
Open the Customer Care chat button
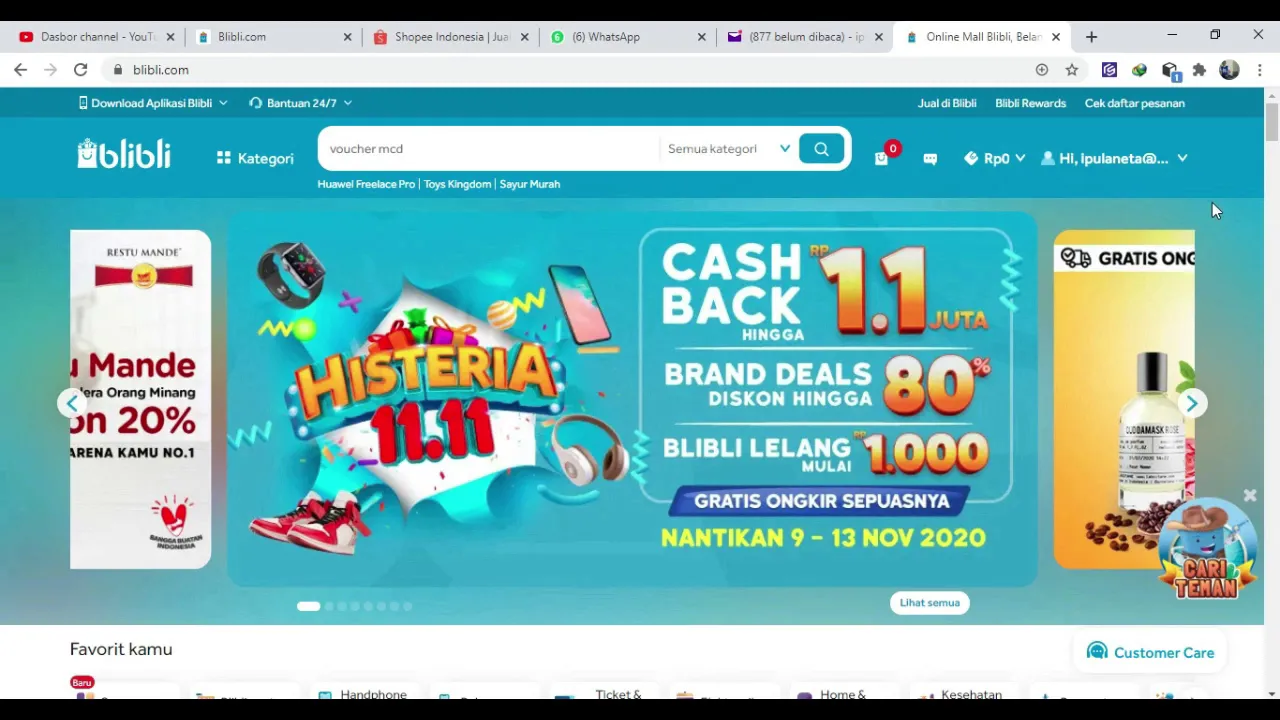[x=1150, y=652]
